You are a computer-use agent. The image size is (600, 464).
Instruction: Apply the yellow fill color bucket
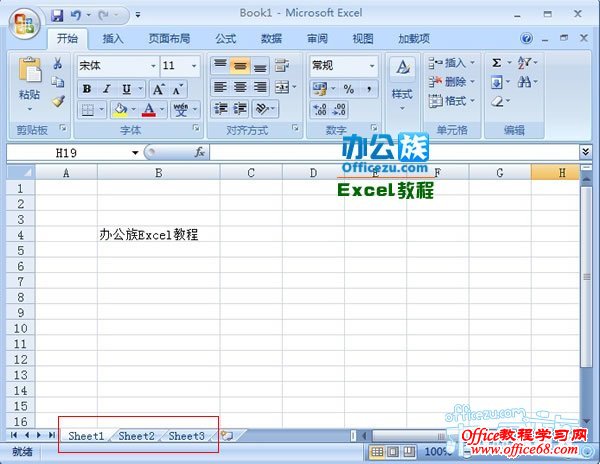coord(120,110)
